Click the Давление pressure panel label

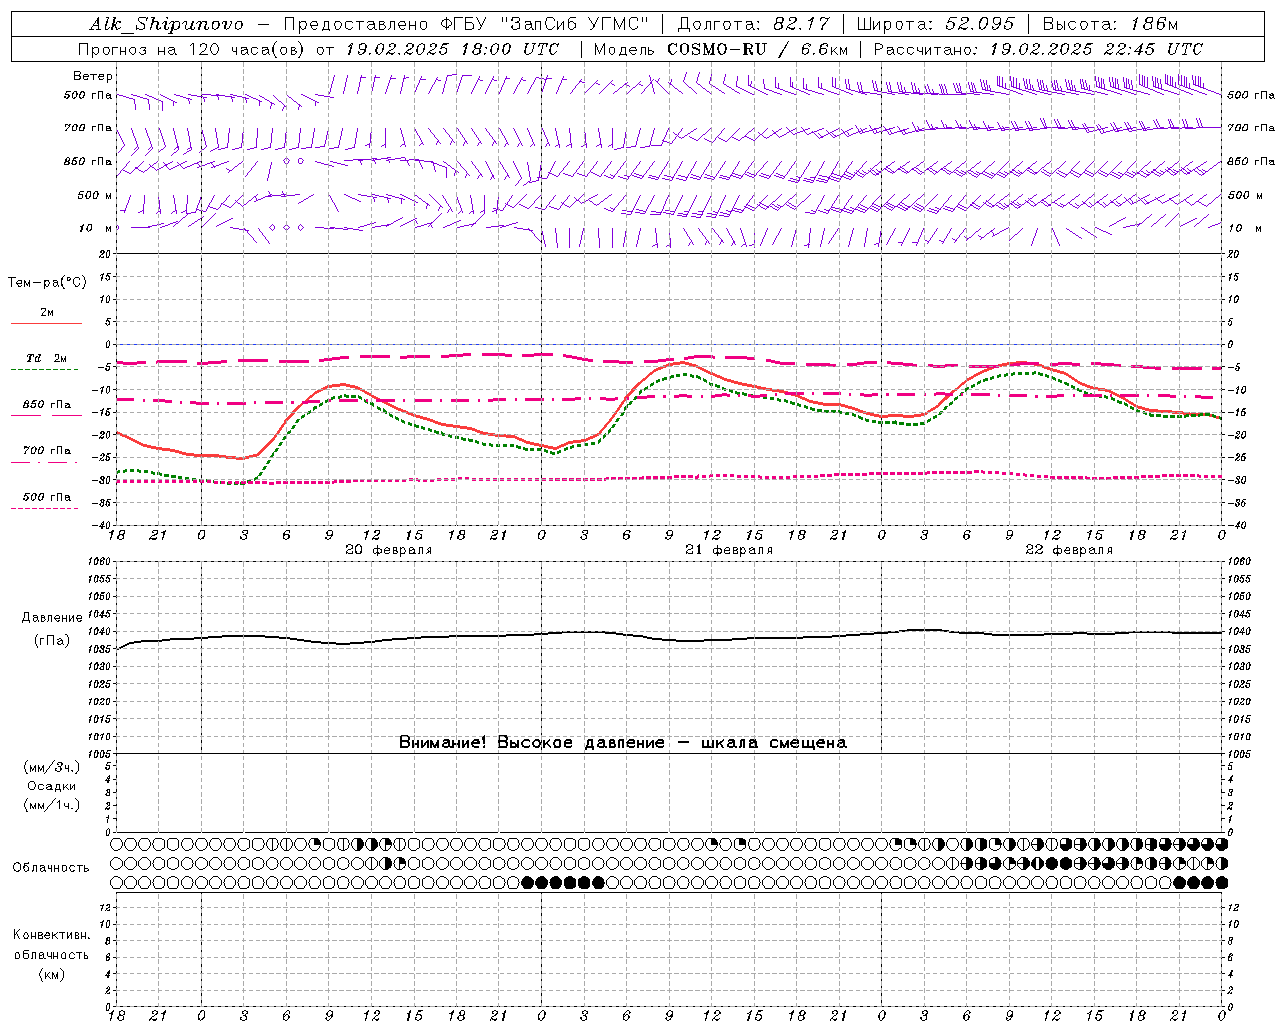click(x=52, y=618)
